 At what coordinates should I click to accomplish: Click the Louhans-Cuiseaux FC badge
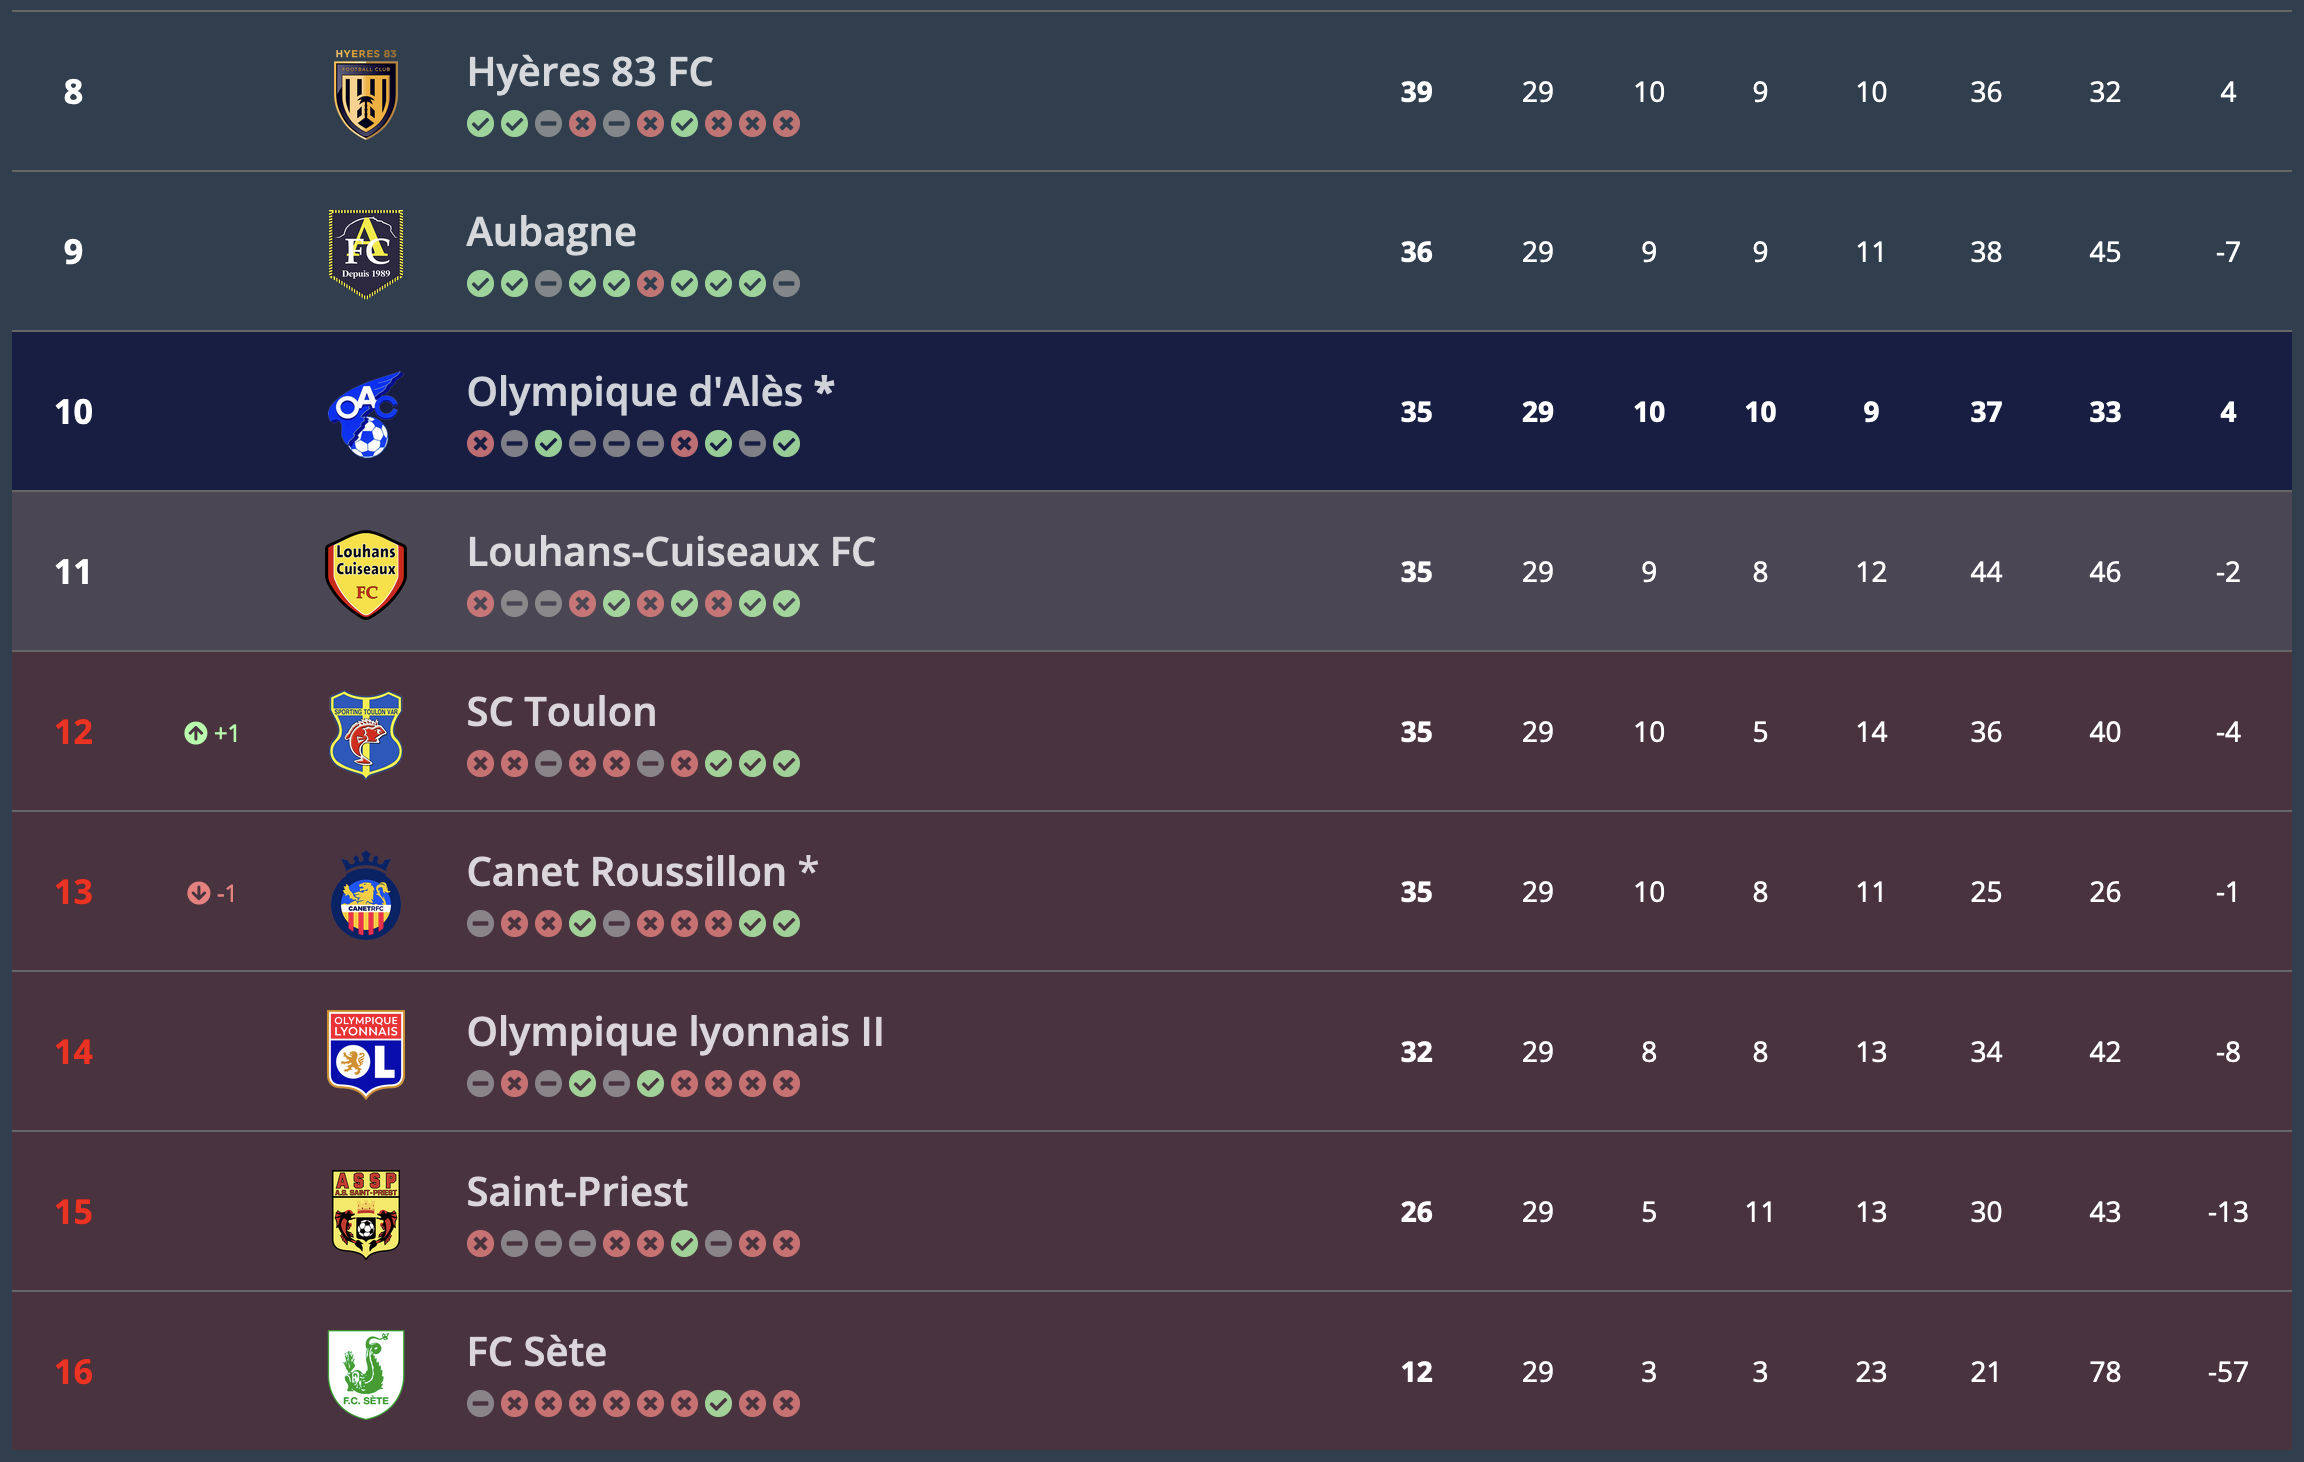click(366, 573)
